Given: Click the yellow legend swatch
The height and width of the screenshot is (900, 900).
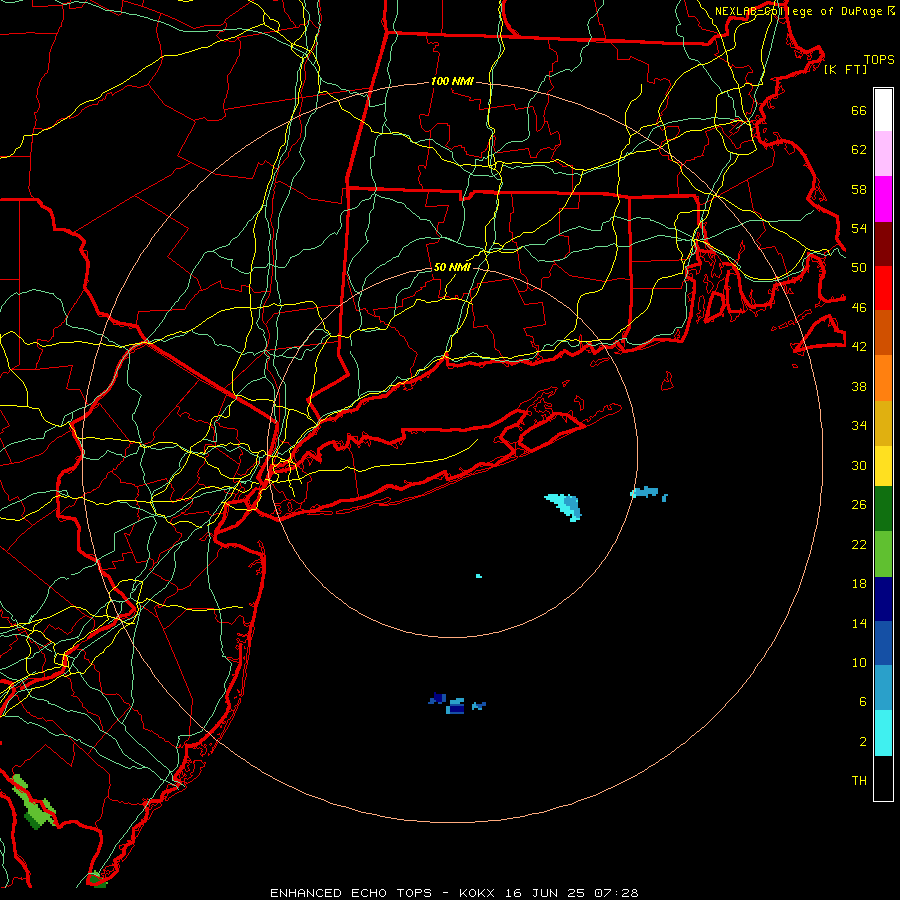Looking at the screenshot, I should pos(883,465).
